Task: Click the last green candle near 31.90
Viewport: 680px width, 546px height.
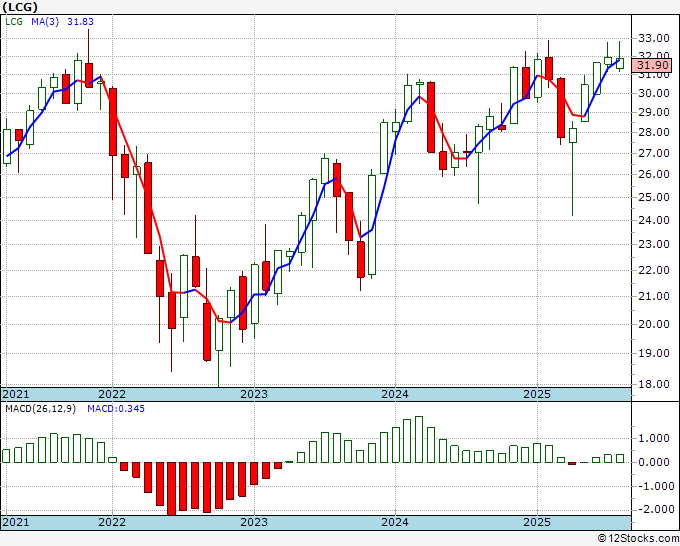Action: (620, 63)
